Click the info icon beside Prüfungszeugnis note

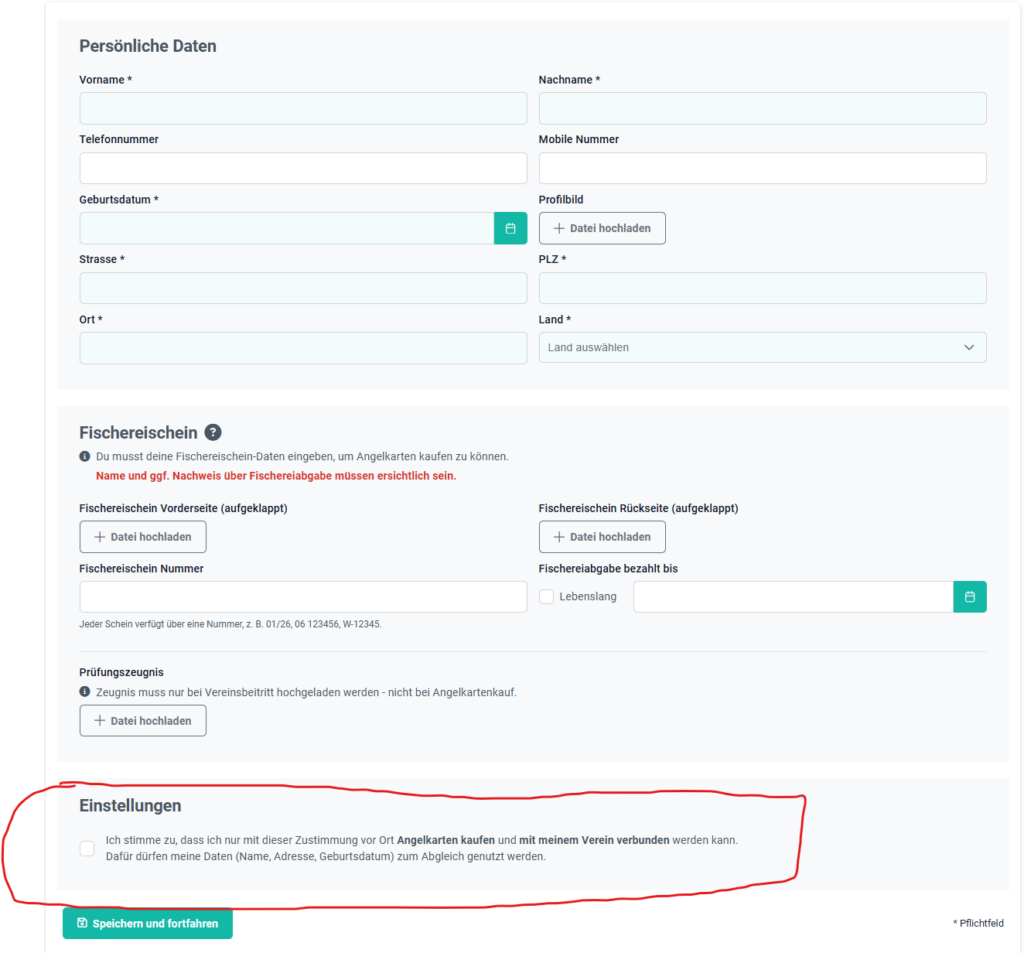85,692
